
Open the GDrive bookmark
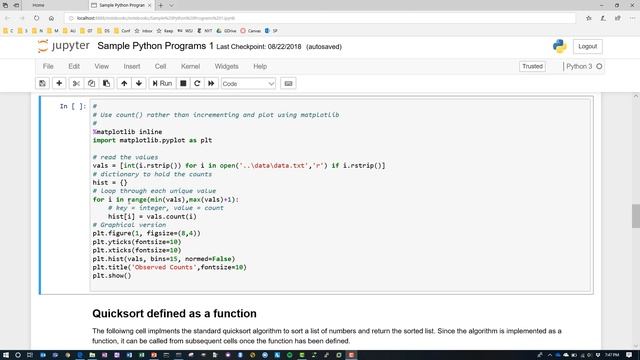pyautogui.click(x=227, y=31)
